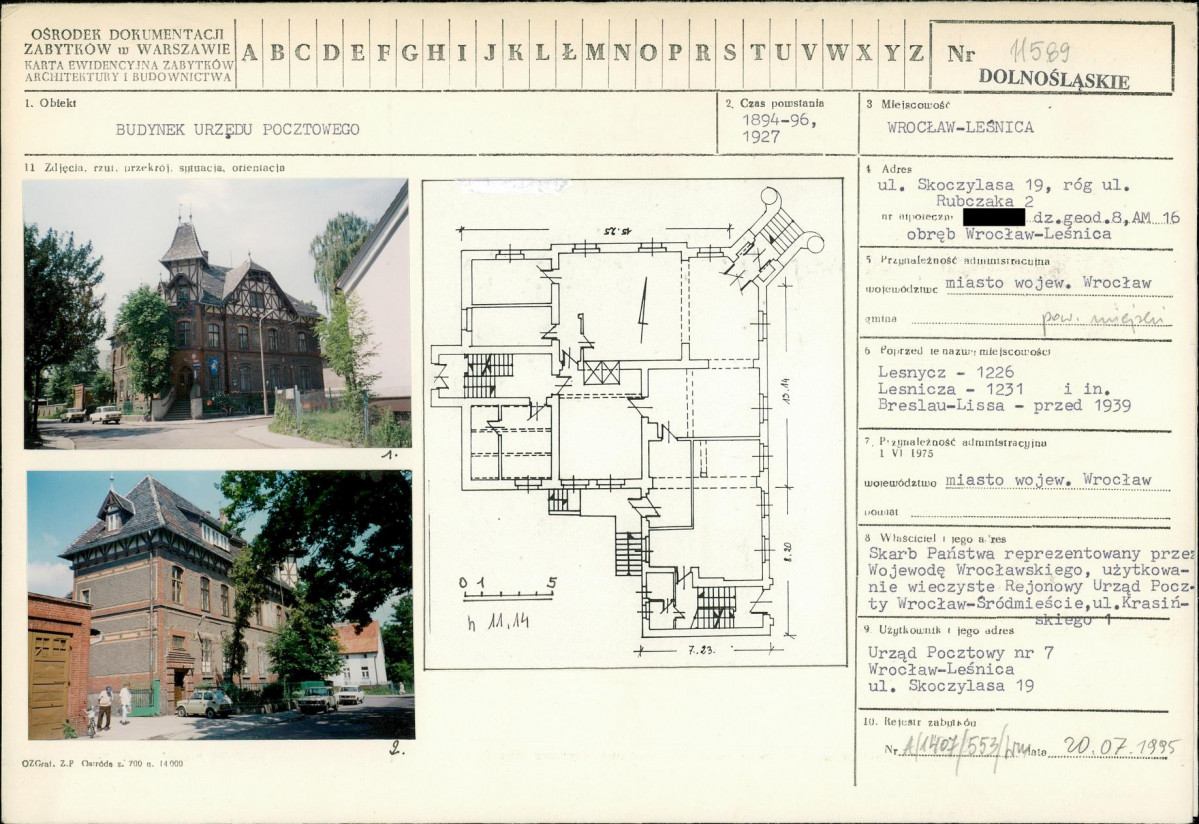Click the scale bar below the floor plan
Image resolution: width=1199 pixels, height=824 pixels.
507,595
